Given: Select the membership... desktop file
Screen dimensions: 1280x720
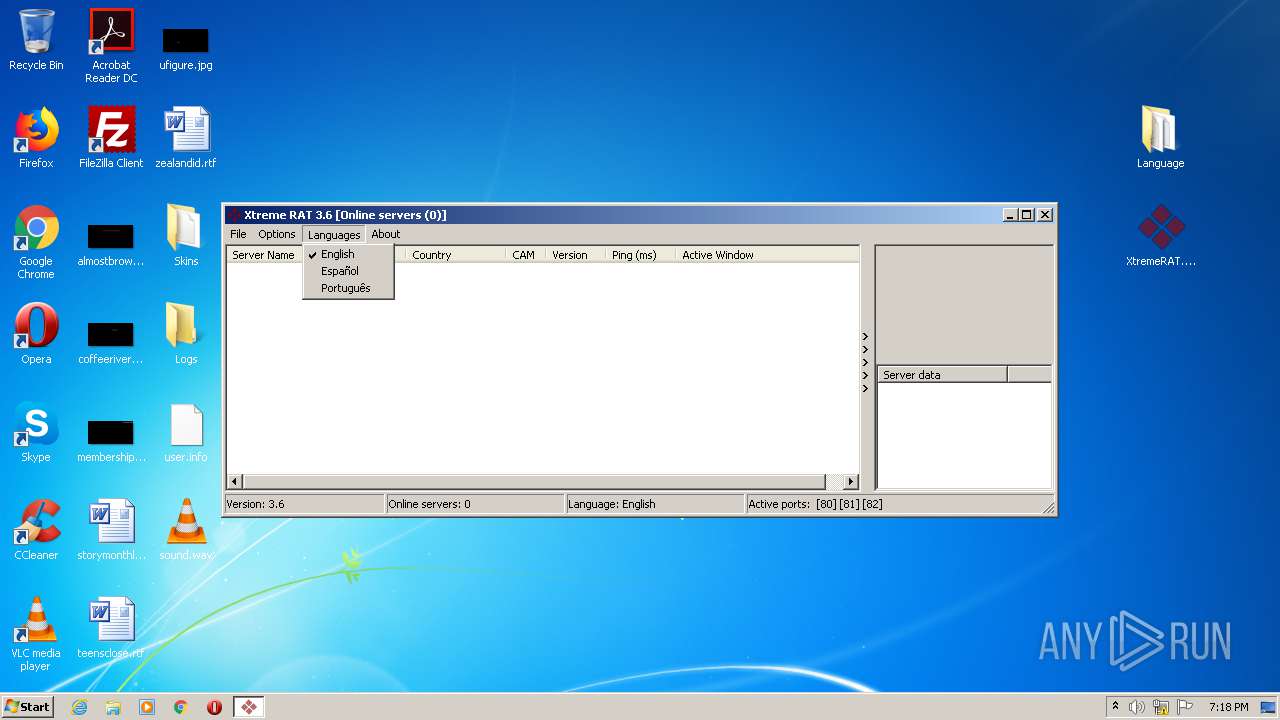Looking at the screenshot, I should pyautogui.click(x=111, y=441).
